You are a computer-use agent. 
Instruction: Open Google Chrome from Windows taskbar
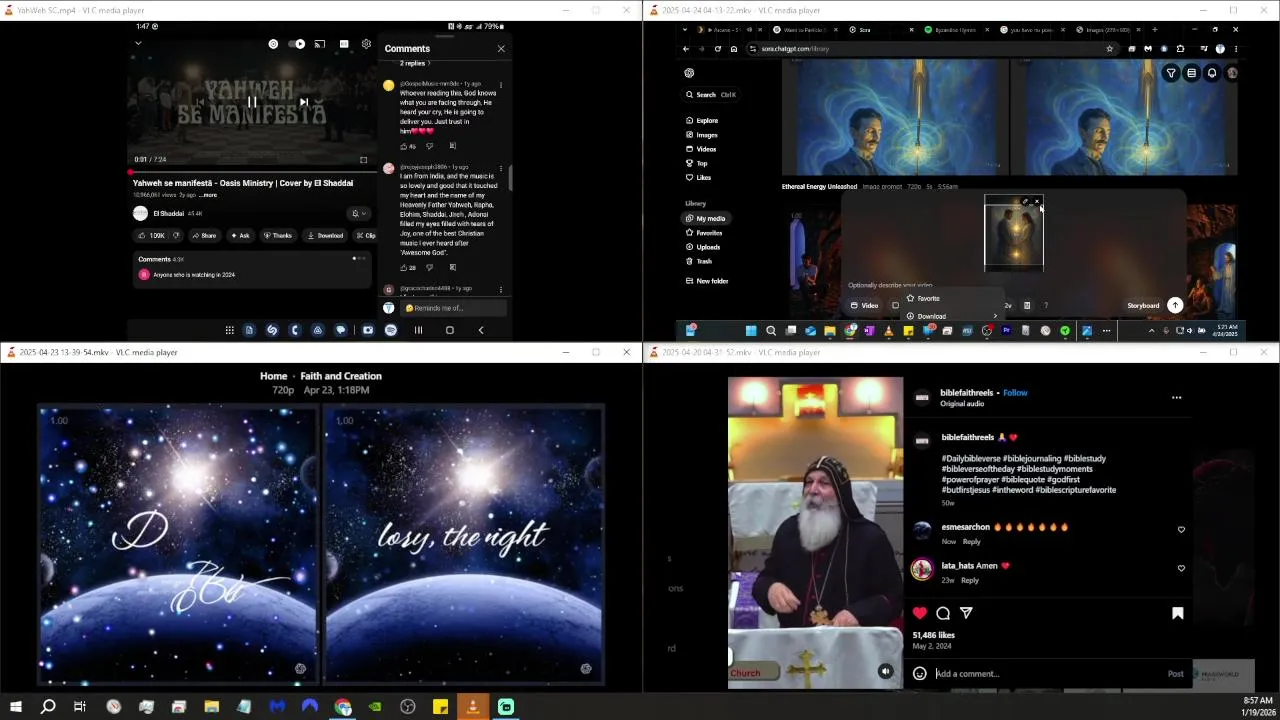point(342,707)
